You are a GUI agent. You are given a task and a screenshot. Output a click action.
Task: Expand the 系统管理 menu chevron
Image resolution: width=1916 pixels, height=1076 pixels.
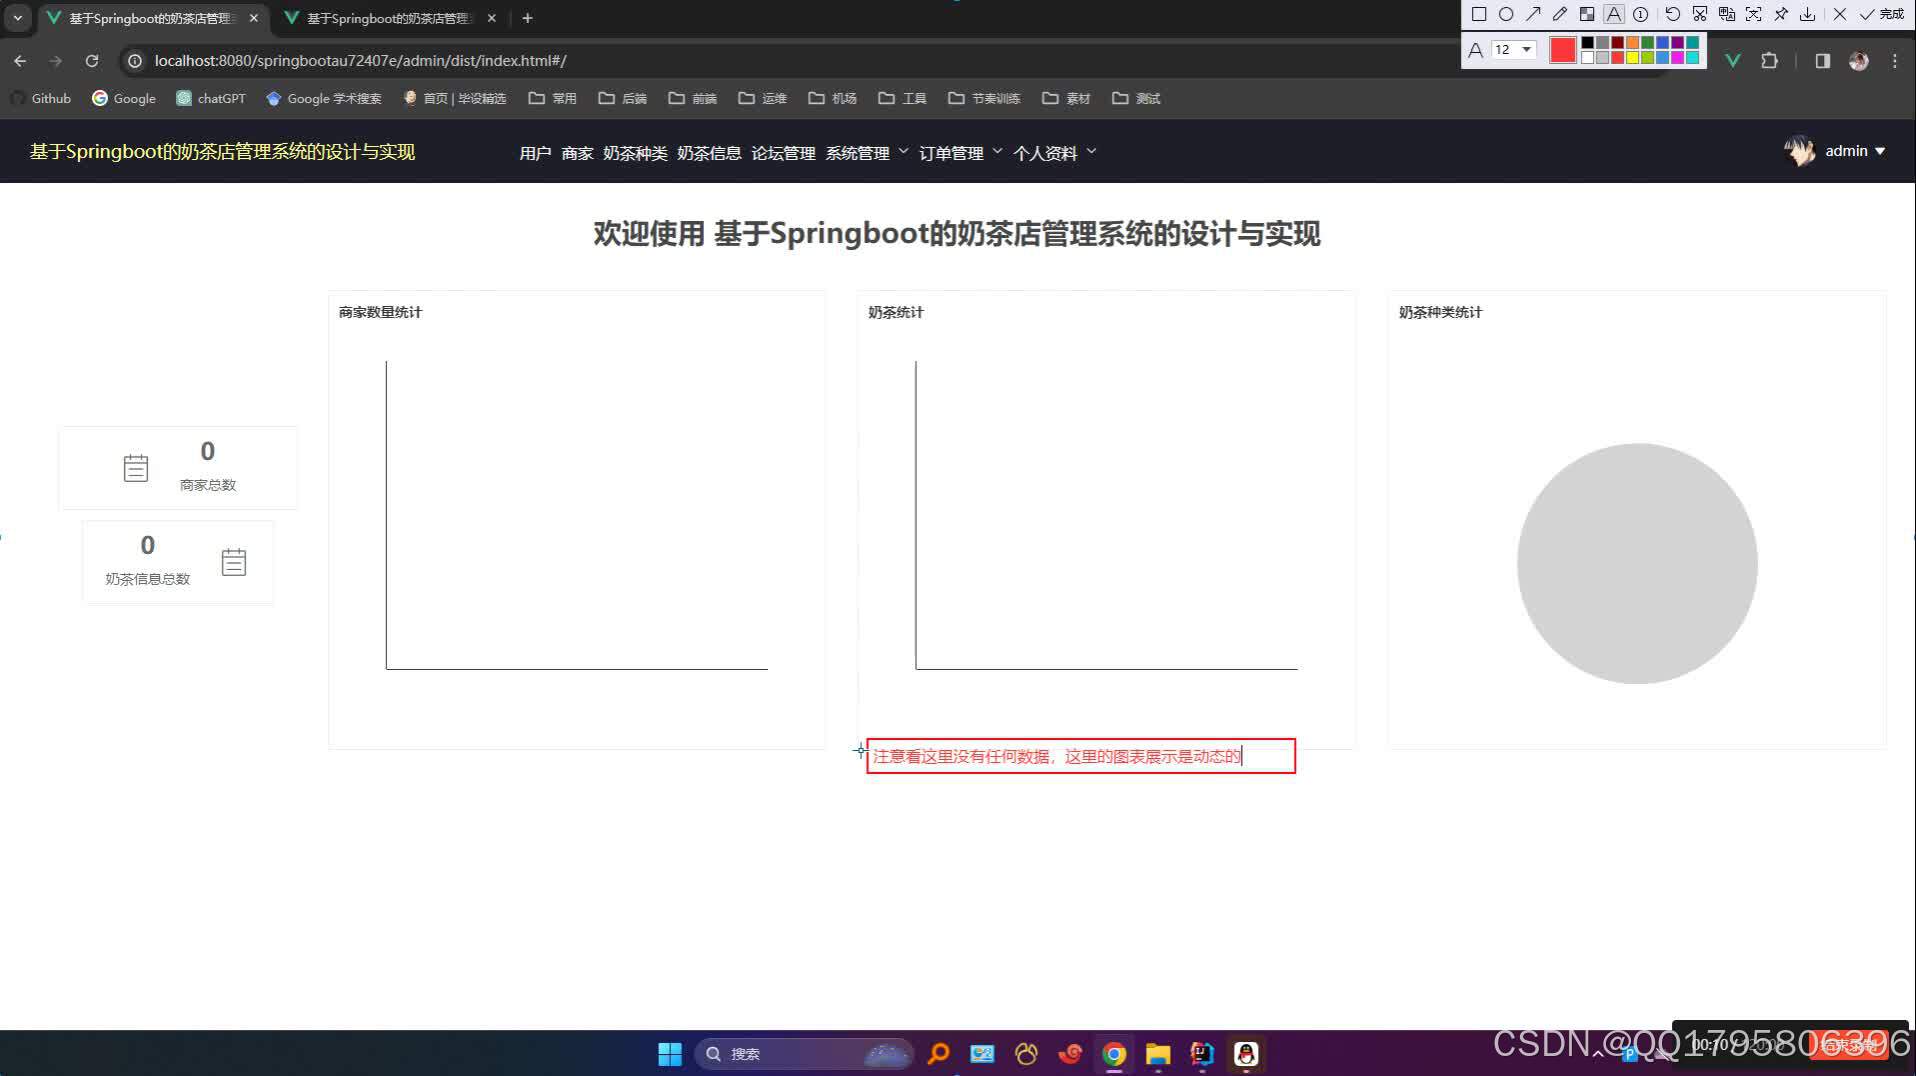[903, 151]
